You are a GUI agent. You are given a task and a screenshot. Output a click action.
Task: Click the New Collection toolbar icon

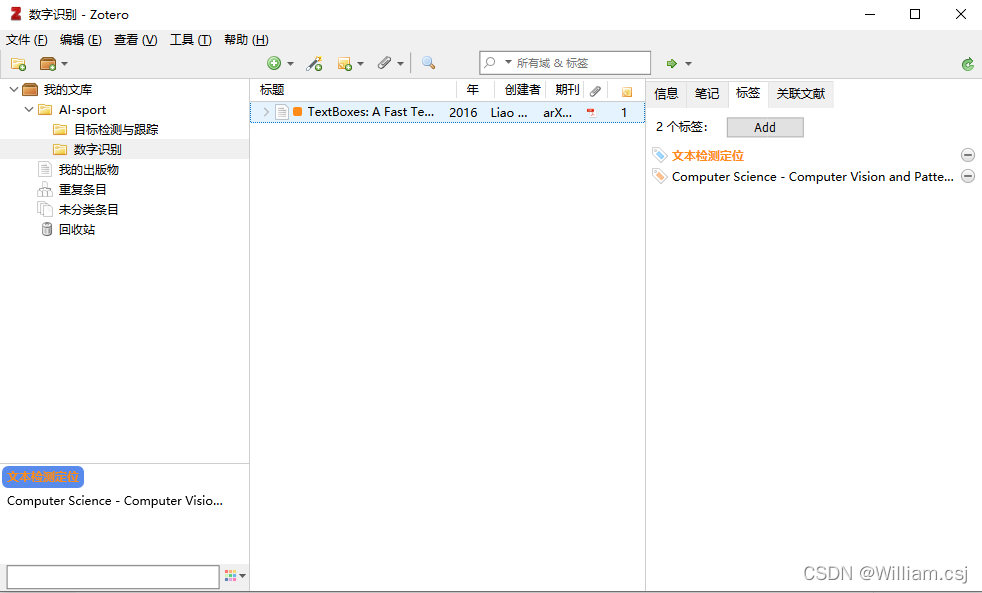point(18,64)
